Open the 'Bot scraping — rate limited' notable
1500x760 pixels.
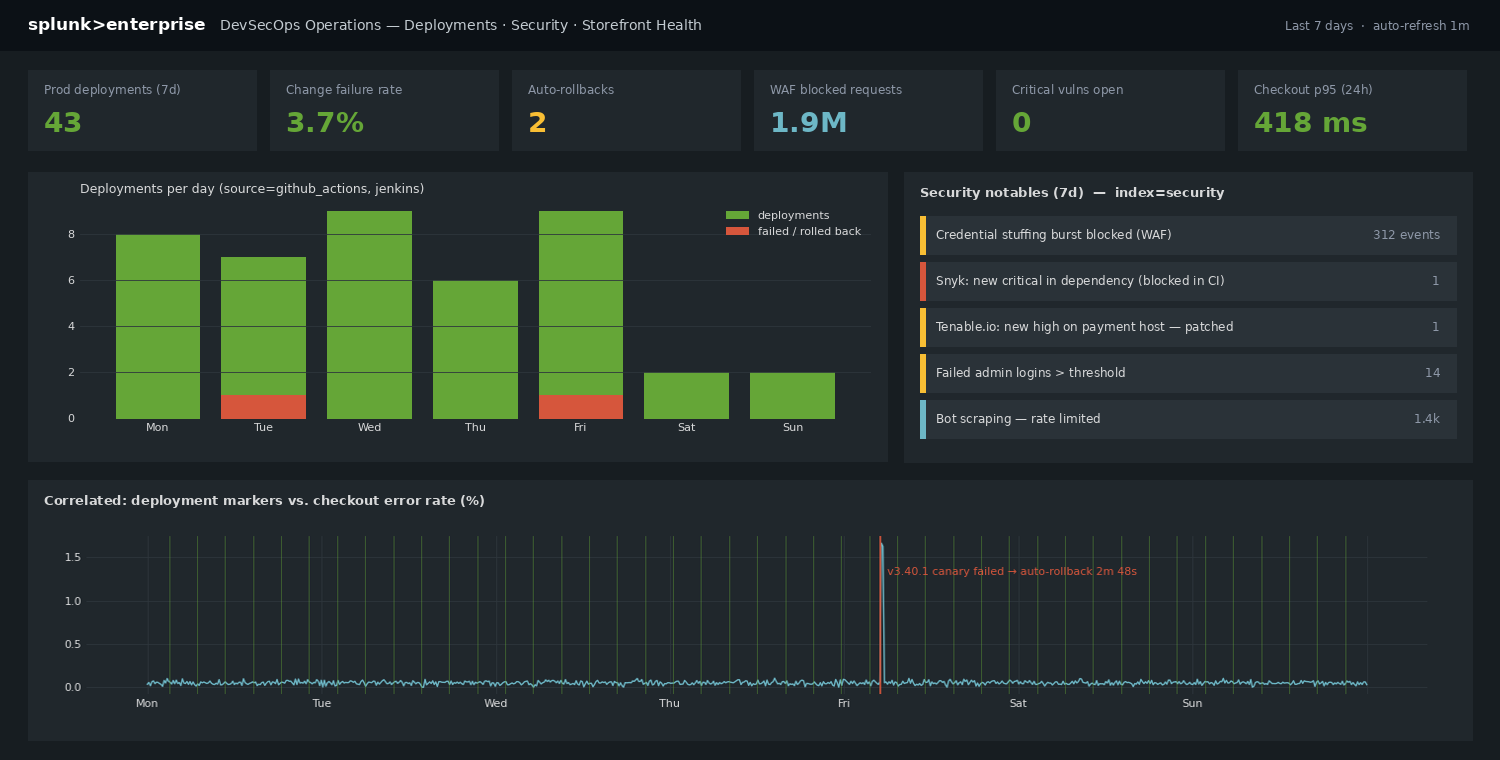pyautogui.click(x=1188, y=419)
